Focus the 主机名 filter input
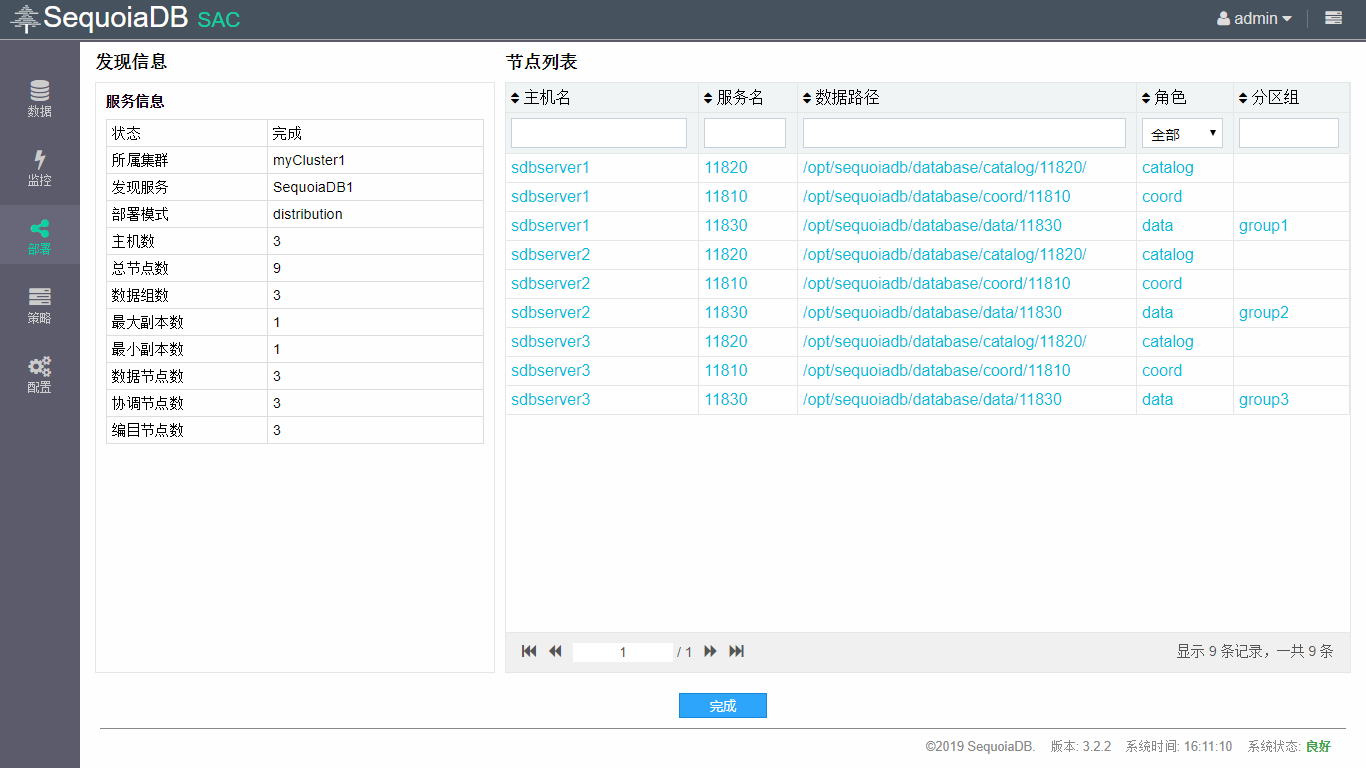Screen dimensions: 1366x768 [x=599, y=133]
